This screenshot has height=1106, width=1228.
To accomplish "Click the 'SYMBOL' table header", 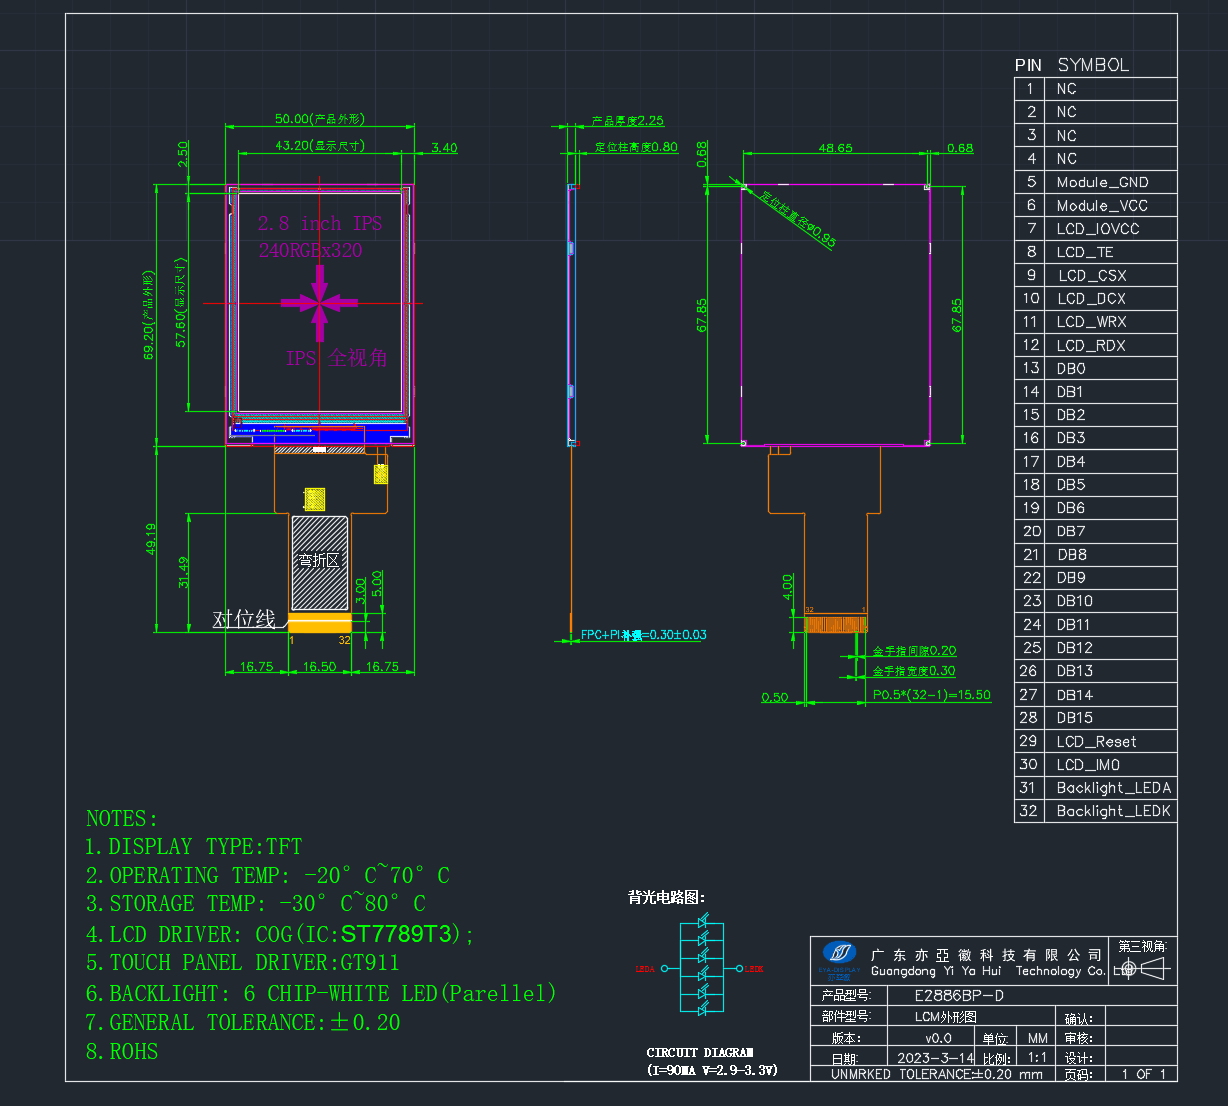I will (1093, 65).
